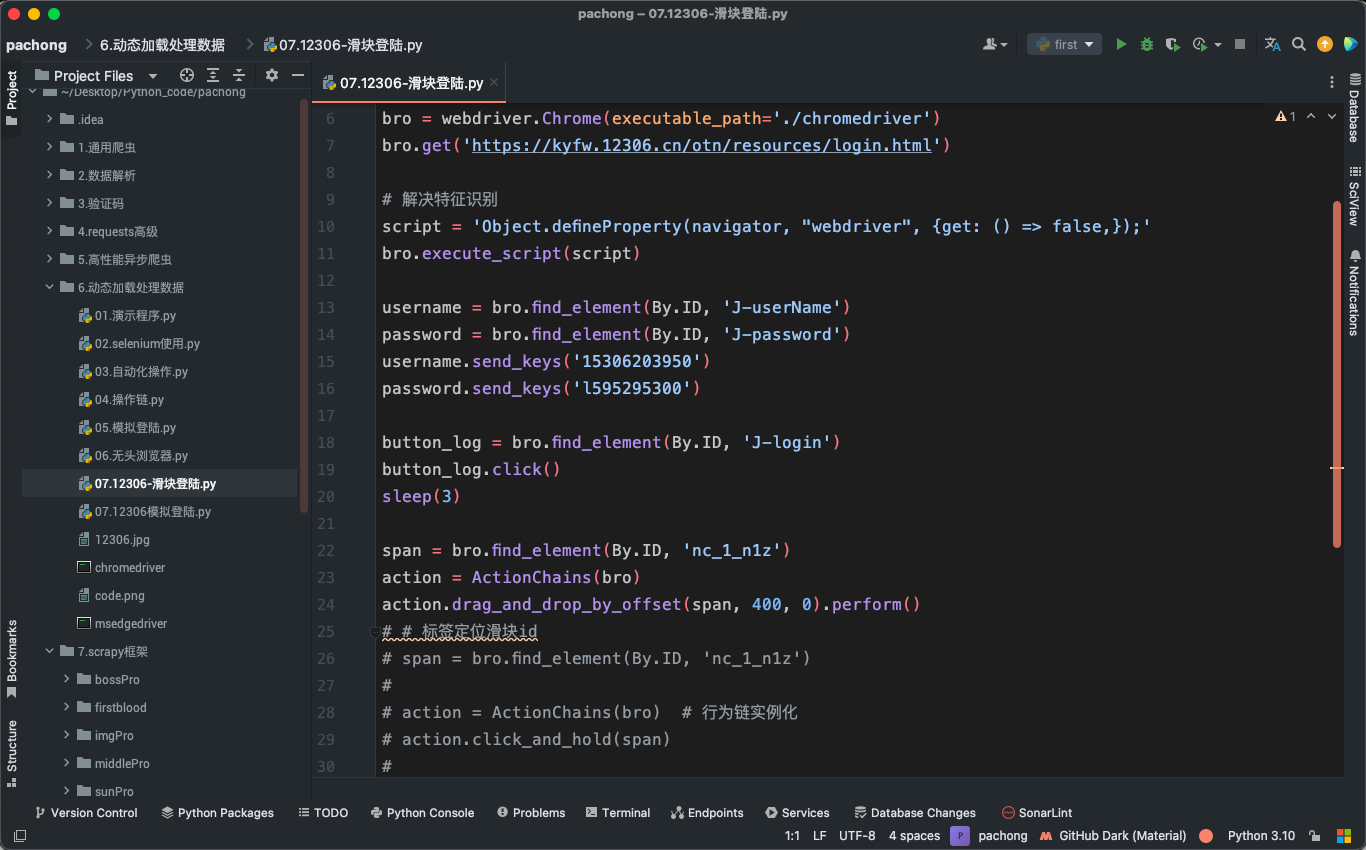Open the Python Packages tool tab

click(218, 813)
